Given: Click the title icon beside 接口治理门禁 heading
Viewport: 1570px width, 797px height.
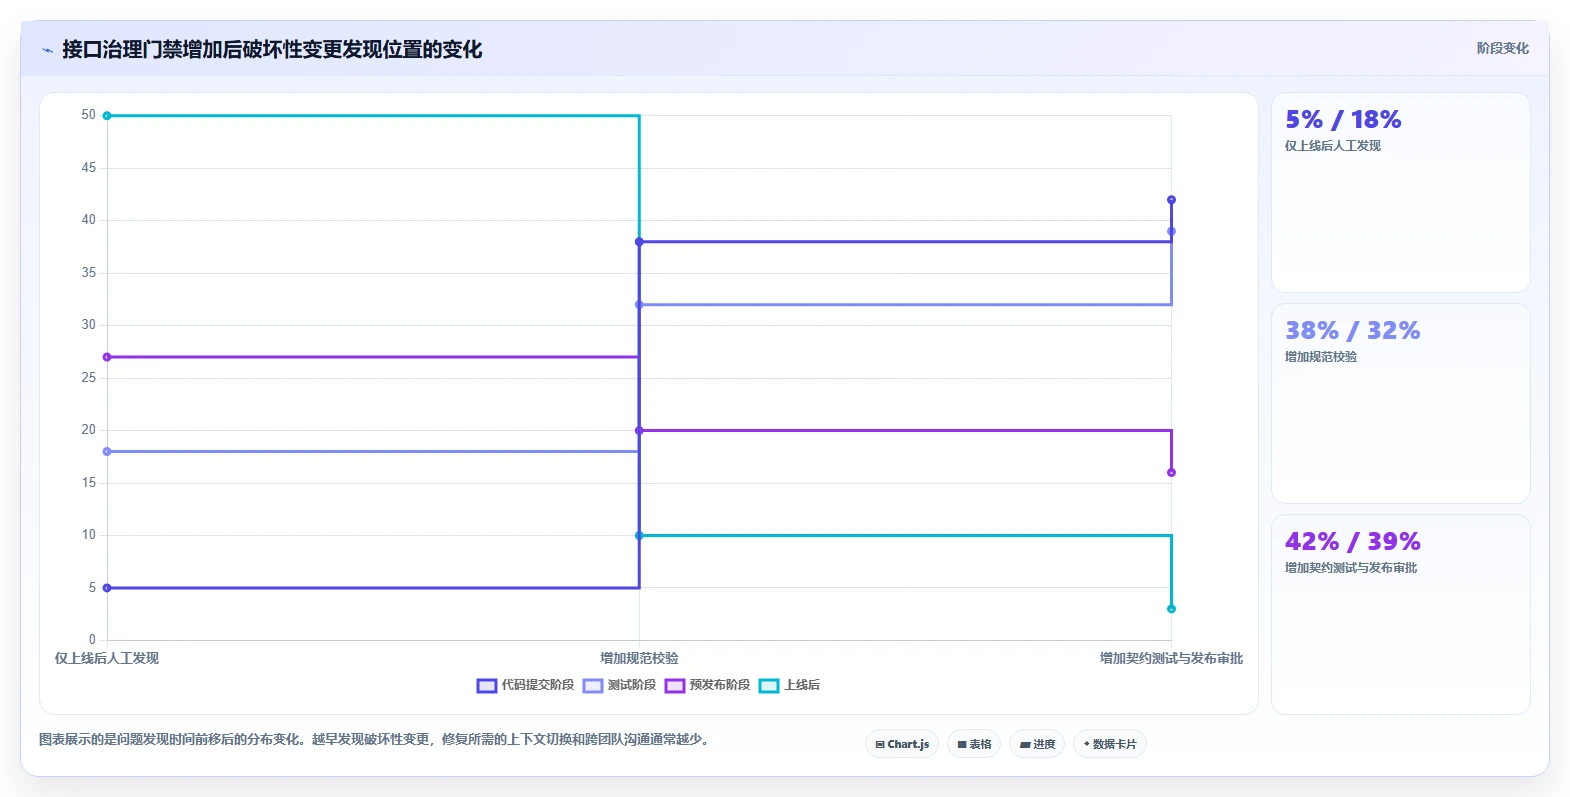Looking at the screenshot, I should [x=47, y=50].
